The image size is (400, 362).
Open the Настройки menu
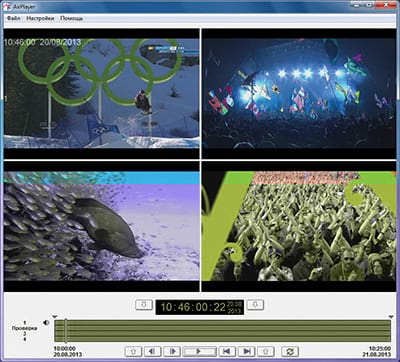[40, 19]
